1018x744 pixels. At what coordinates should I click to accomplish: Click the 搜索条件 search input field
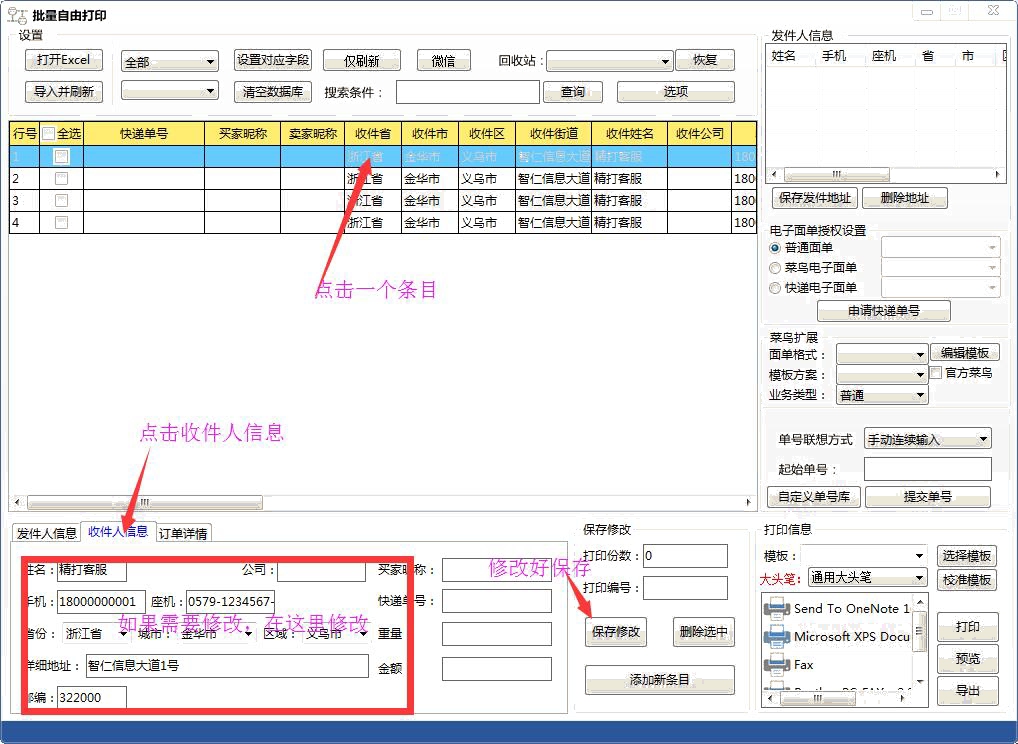pyautogui.click(x=467, y=91)
